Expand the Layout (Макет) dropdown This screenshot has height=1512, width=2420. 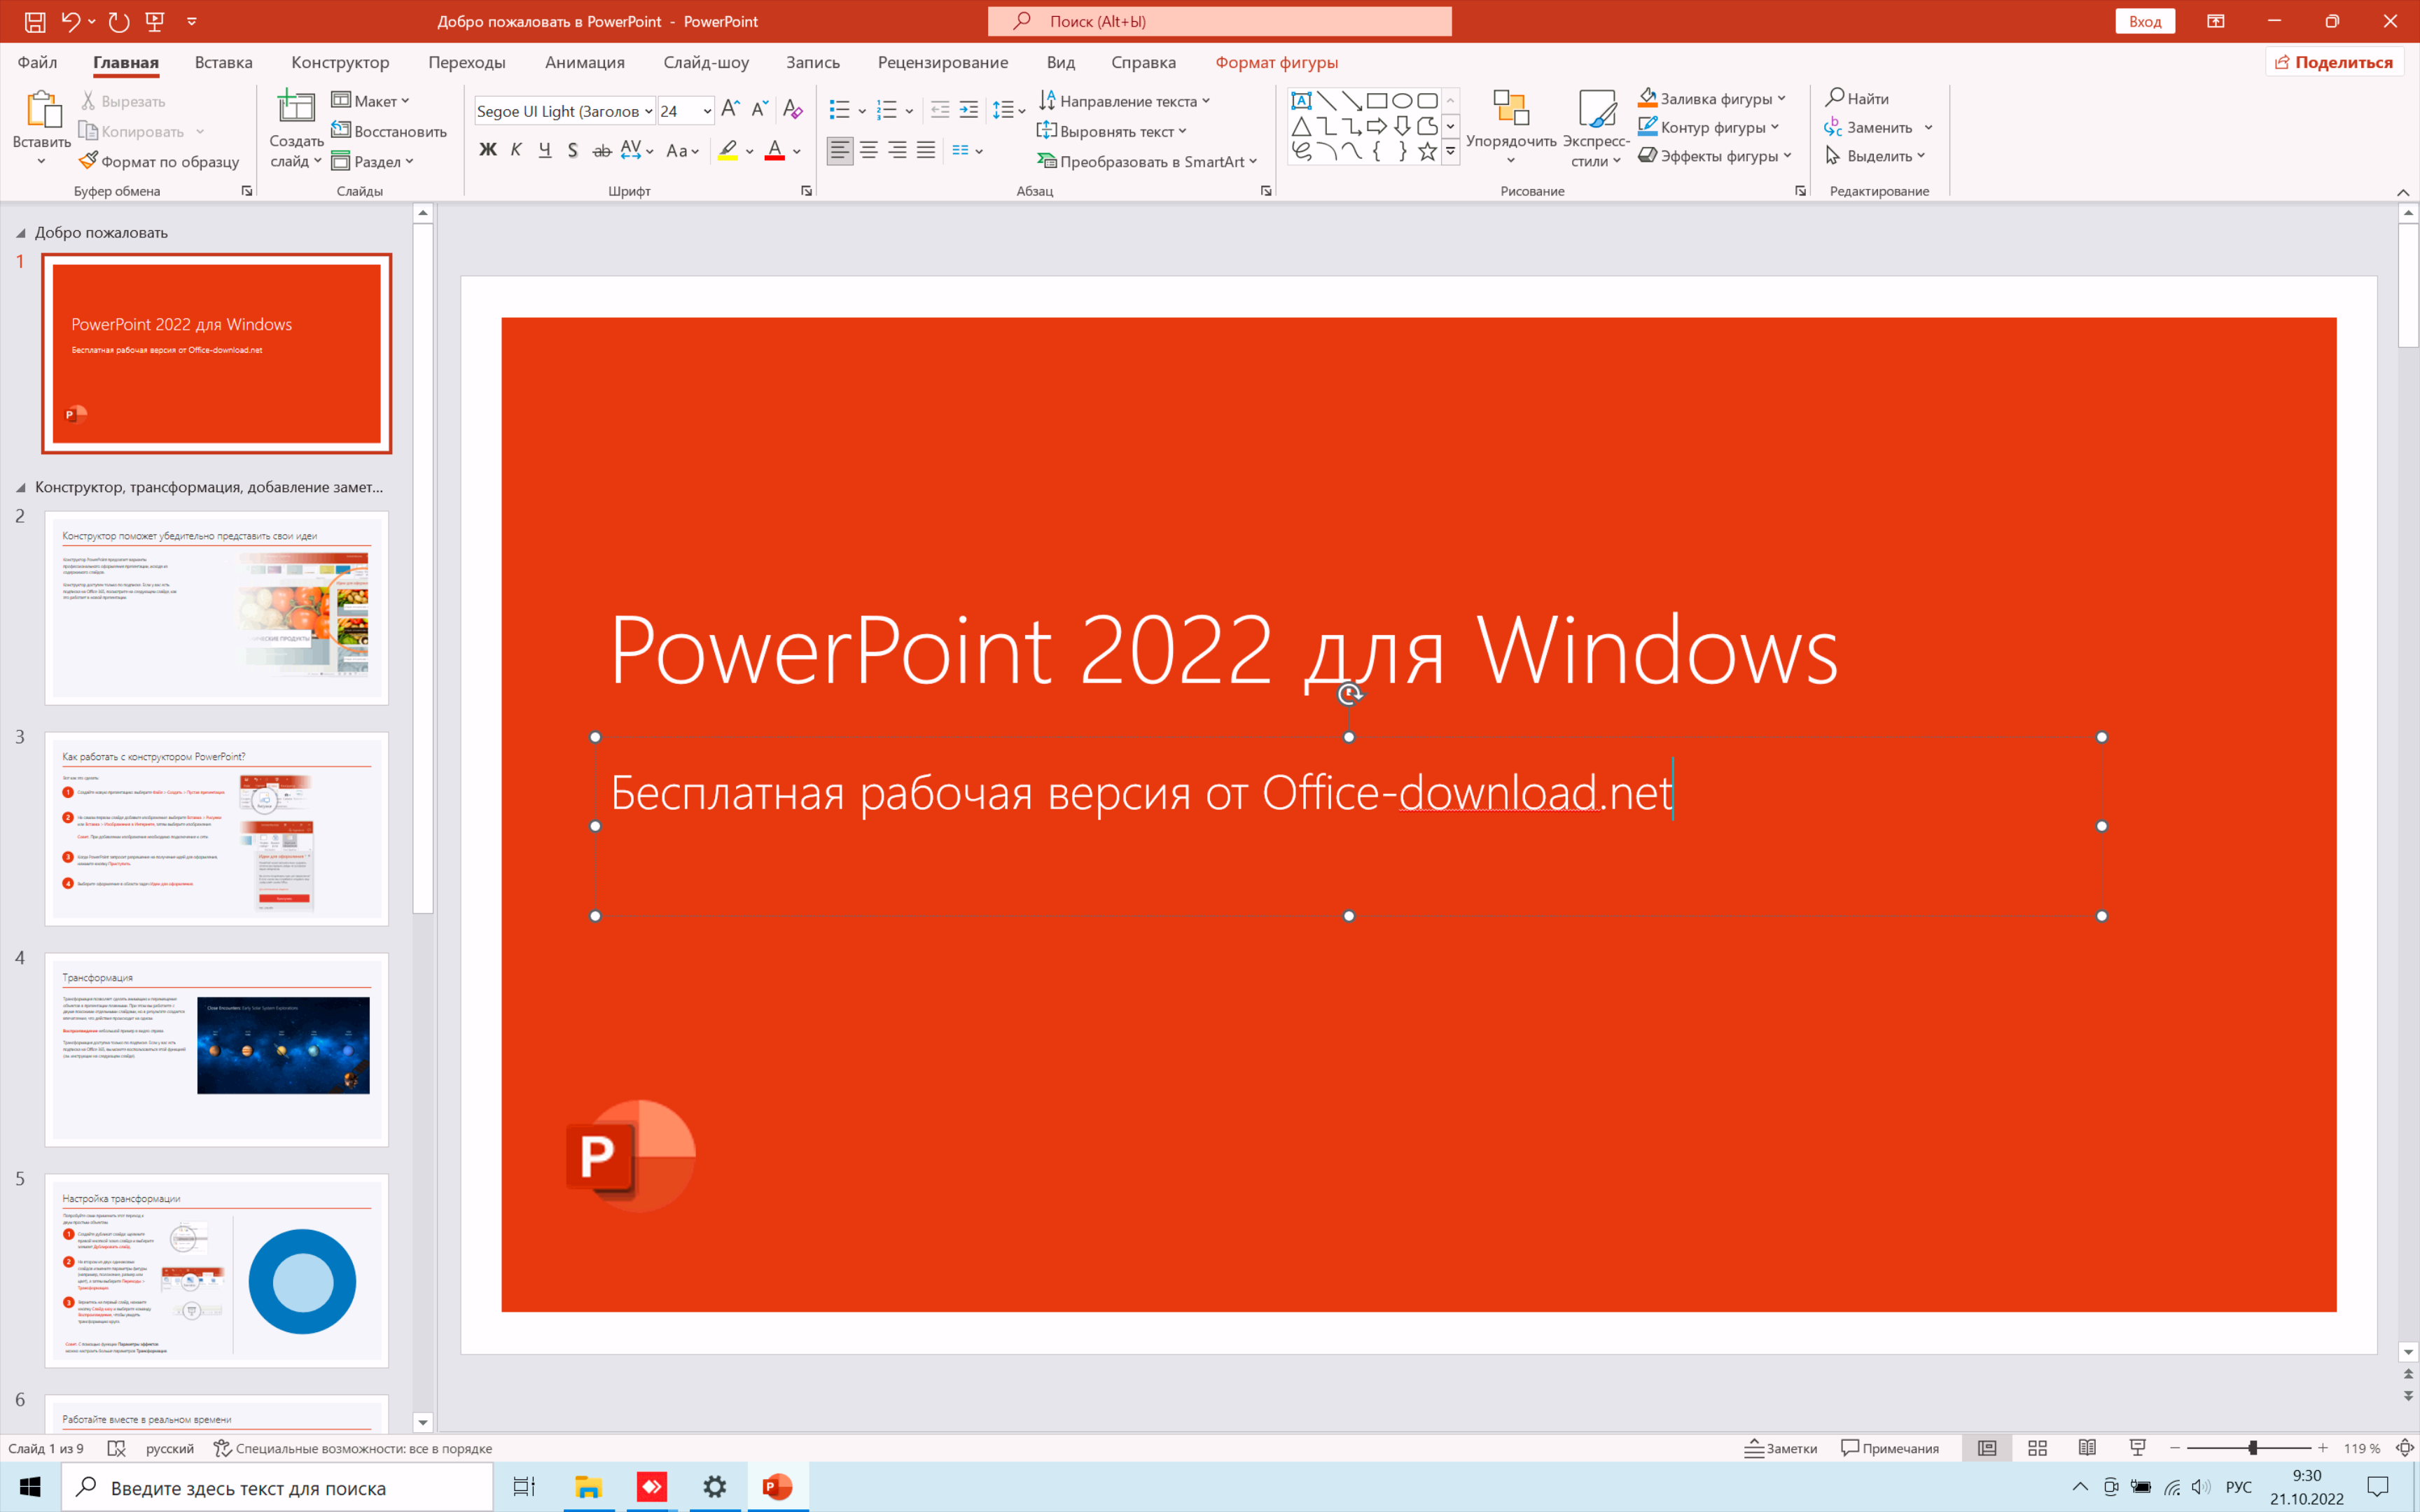click(371, 101)
